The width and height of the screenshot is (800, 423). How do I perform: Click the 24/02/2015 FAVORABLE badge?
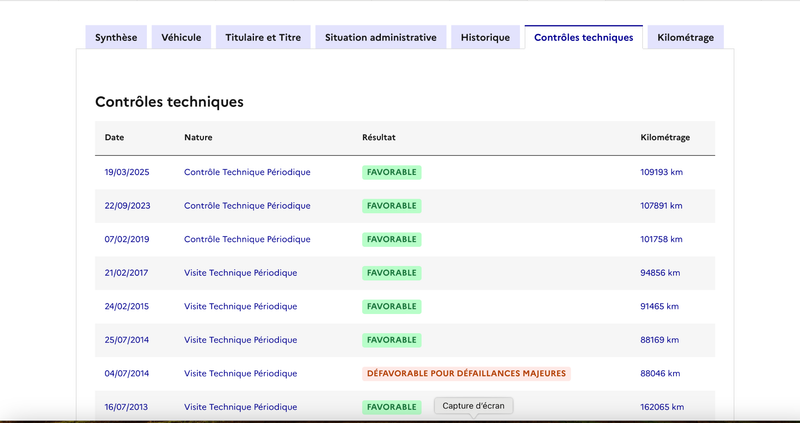[392, 307]
